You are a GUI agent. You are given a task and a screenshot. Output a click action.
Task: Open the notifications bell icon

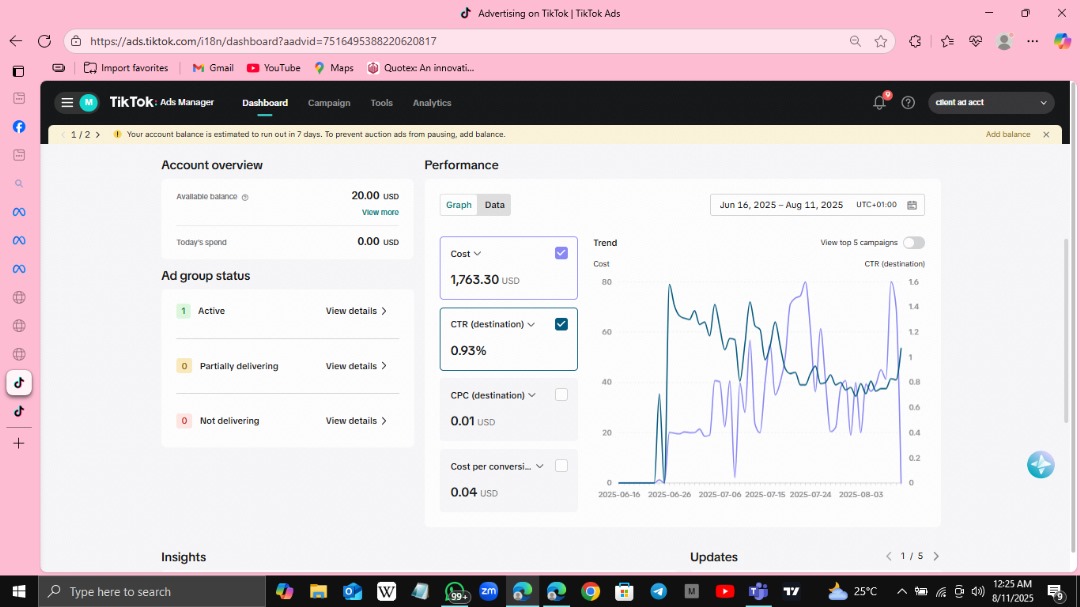click(x=879, y=102)
